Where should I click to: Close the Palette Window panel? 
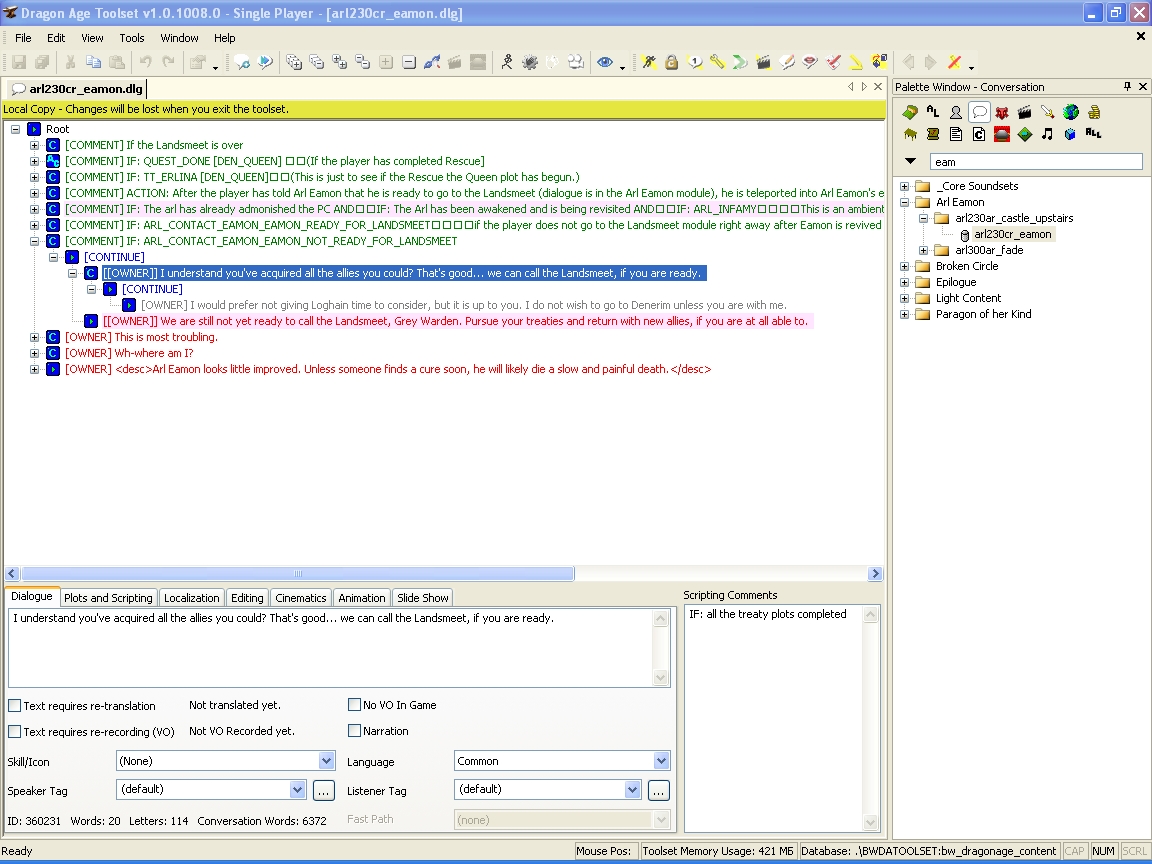(1142, 87)
